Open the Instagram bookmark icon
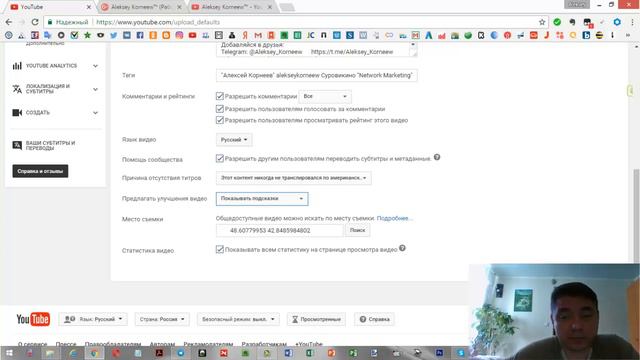Viewport: 640px width, 360px height. click(x=179, y=36)
